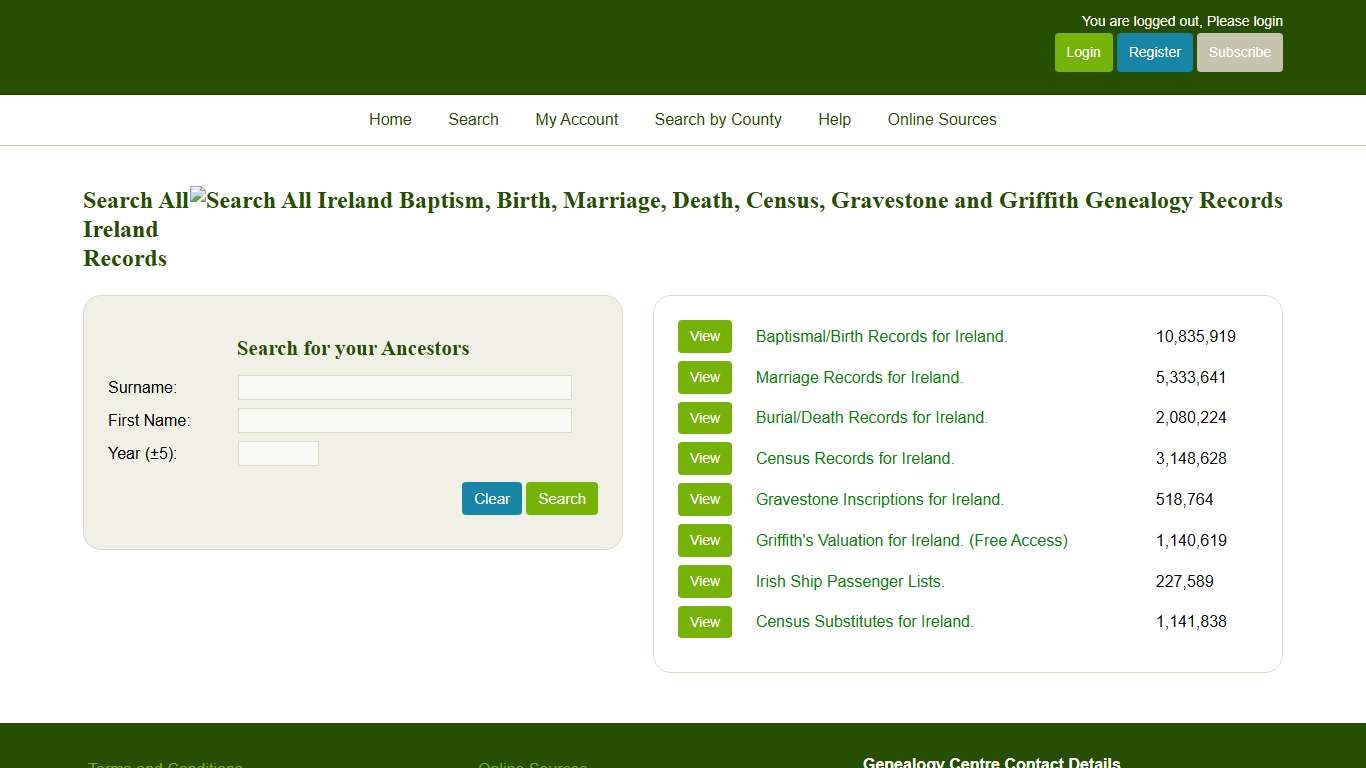Screen dimensions: 1366x768
Task: Select Home in the navigation menu
Action: click(390, 119)
